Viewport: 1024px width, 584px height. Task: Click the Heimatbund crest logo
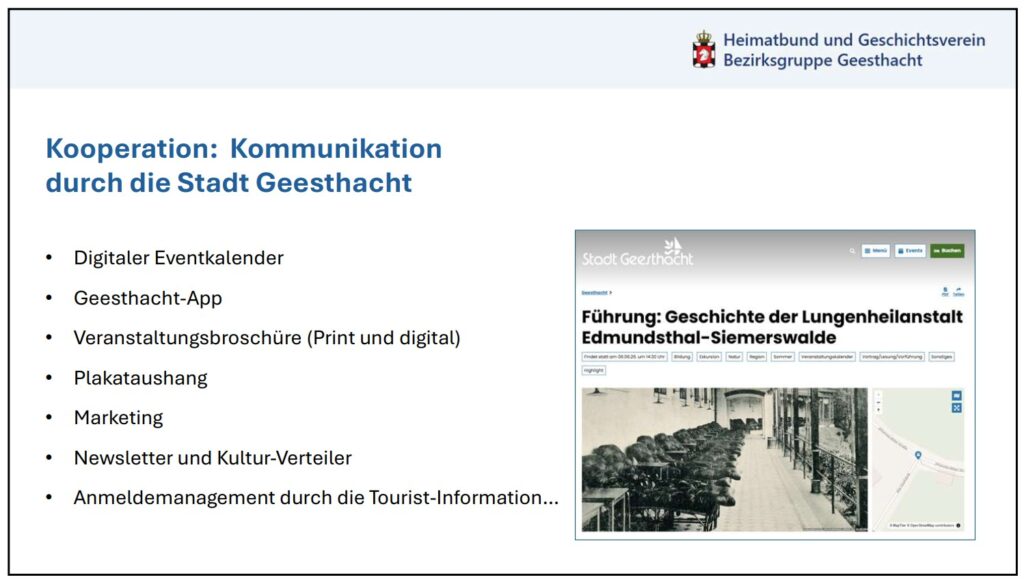point(703,50)
